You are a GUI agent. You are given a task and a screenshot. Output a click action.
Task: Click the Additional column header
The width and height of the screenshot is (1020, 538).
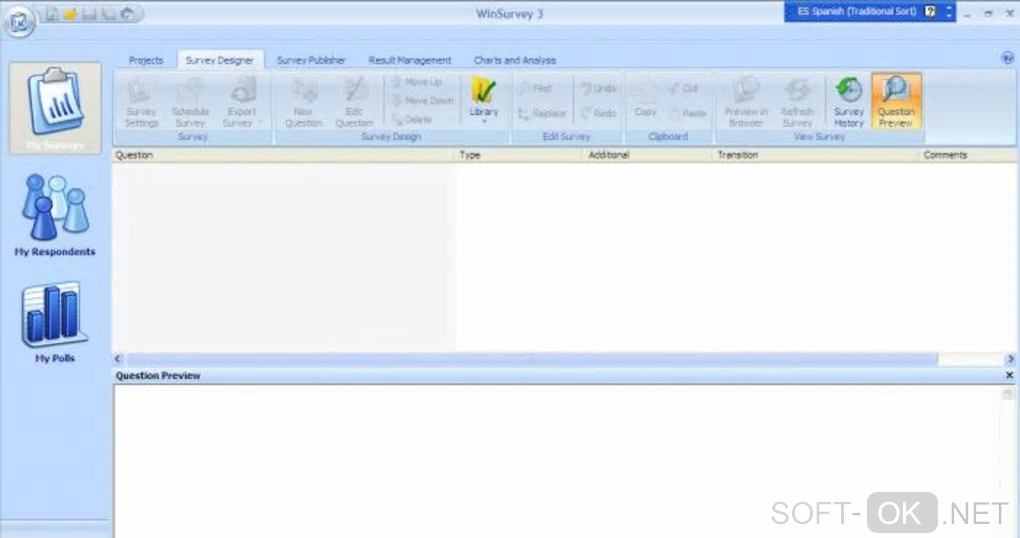(647, 155)
